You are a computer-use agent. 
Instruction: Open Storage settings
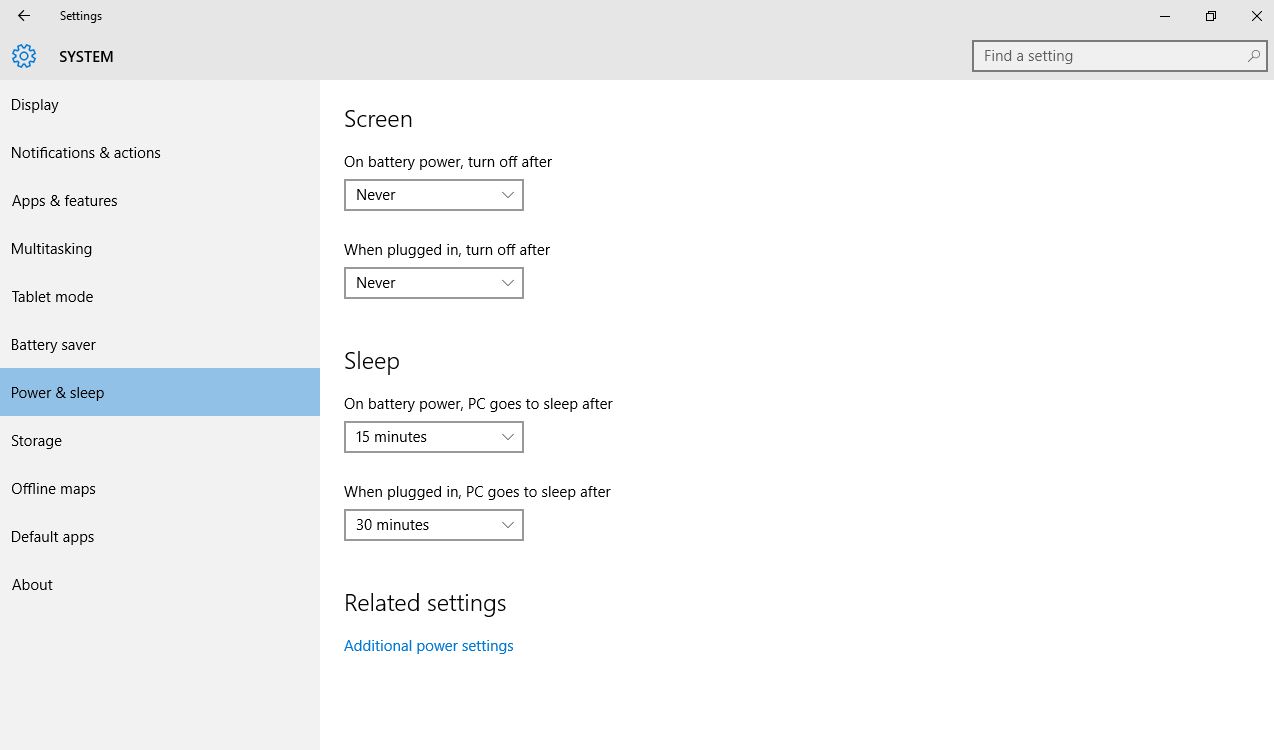(36, 440)
